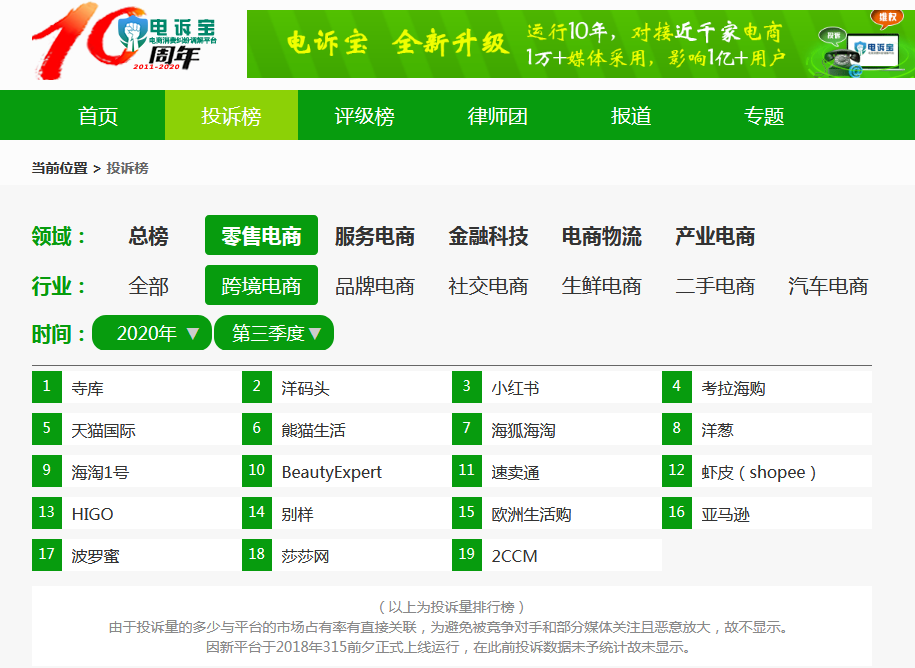The width and height of the screenshot is (915, 668).
Task: Click the 电诉宝 10周年 logo
Action: (125, 42)
